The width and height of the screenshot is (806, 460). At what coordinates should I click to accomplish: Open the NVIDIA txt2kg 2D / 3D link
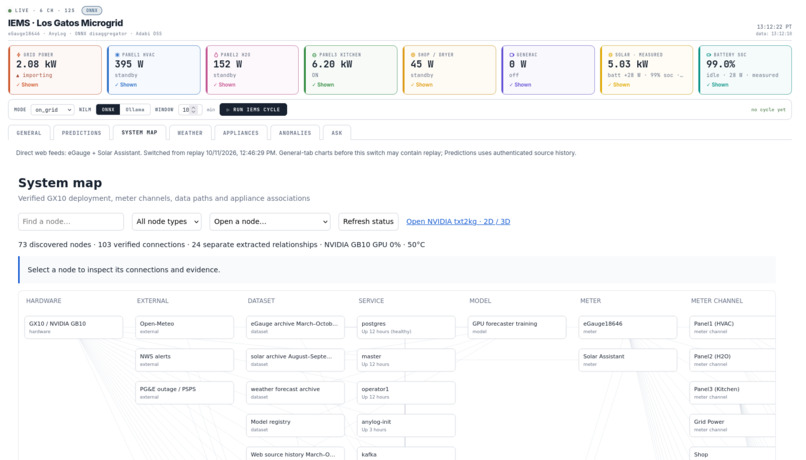(x=458, y=222)
